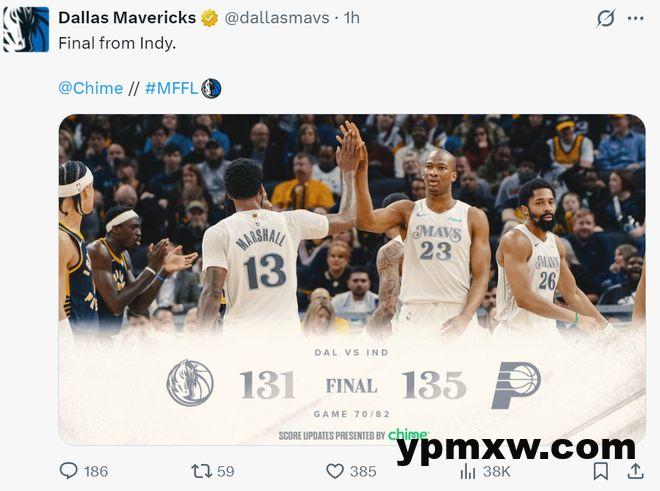Retweet the post using the repost icon
The height and width of the screenshot is (491, 660).
(202, 471)
